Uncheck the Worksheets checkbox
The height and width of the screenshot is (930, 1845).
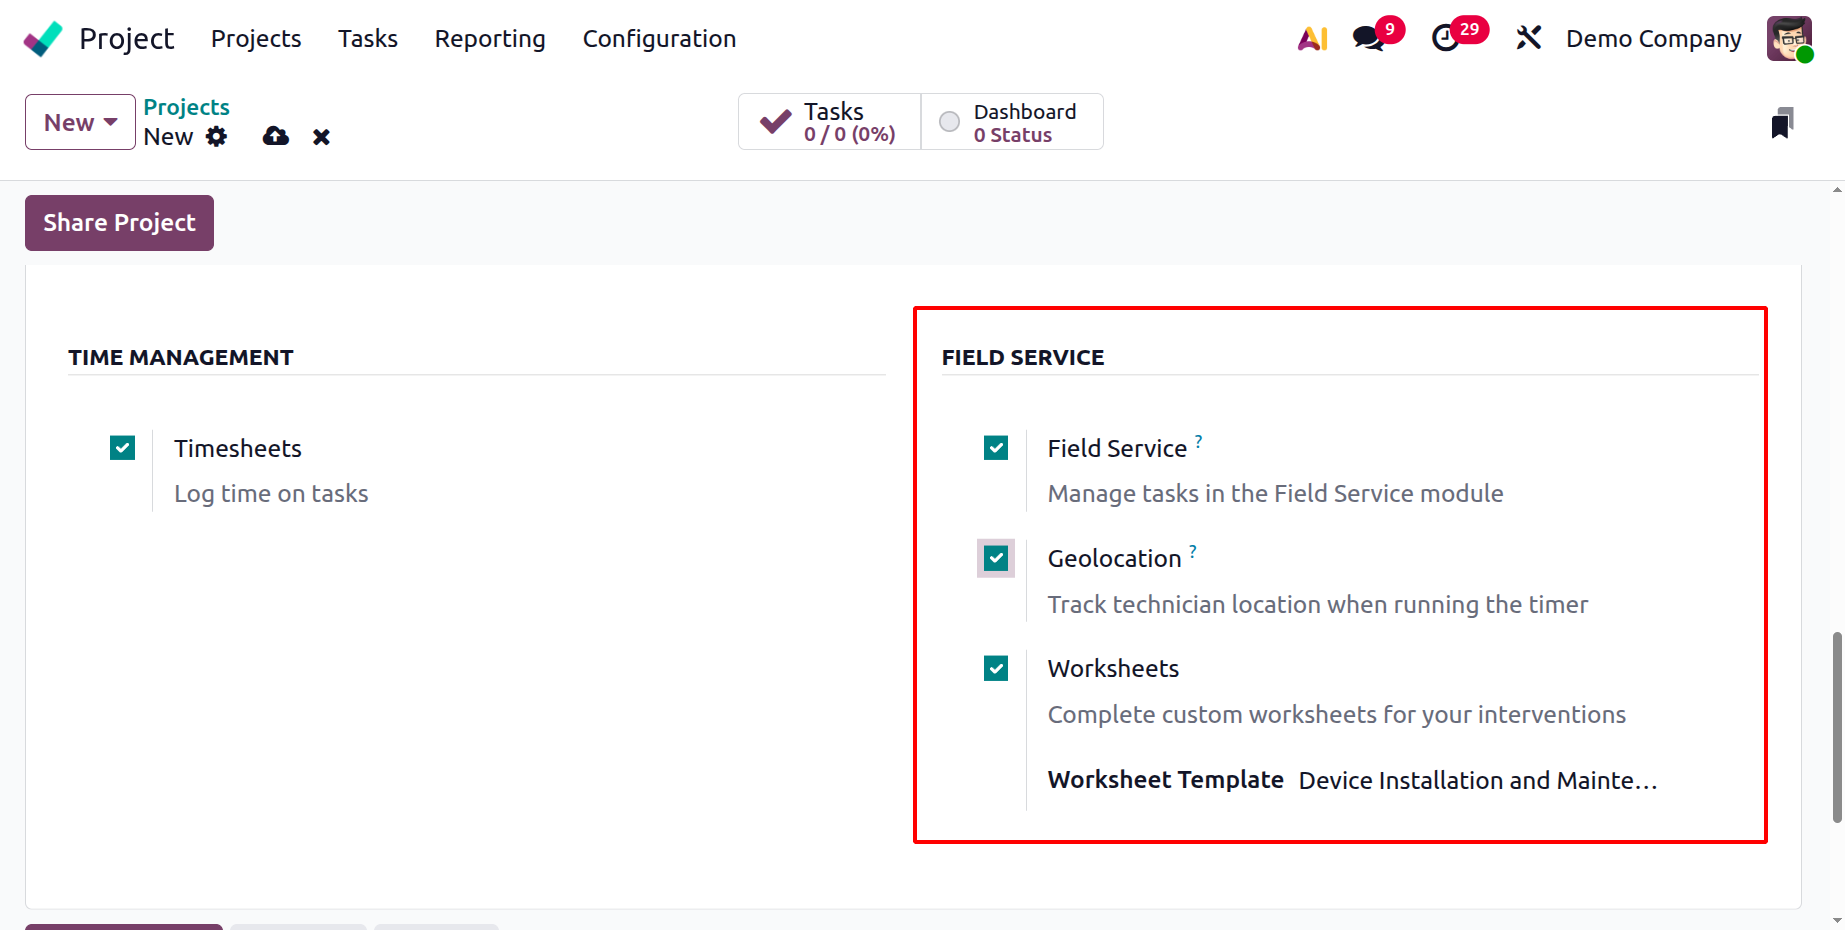pos(996,668)
